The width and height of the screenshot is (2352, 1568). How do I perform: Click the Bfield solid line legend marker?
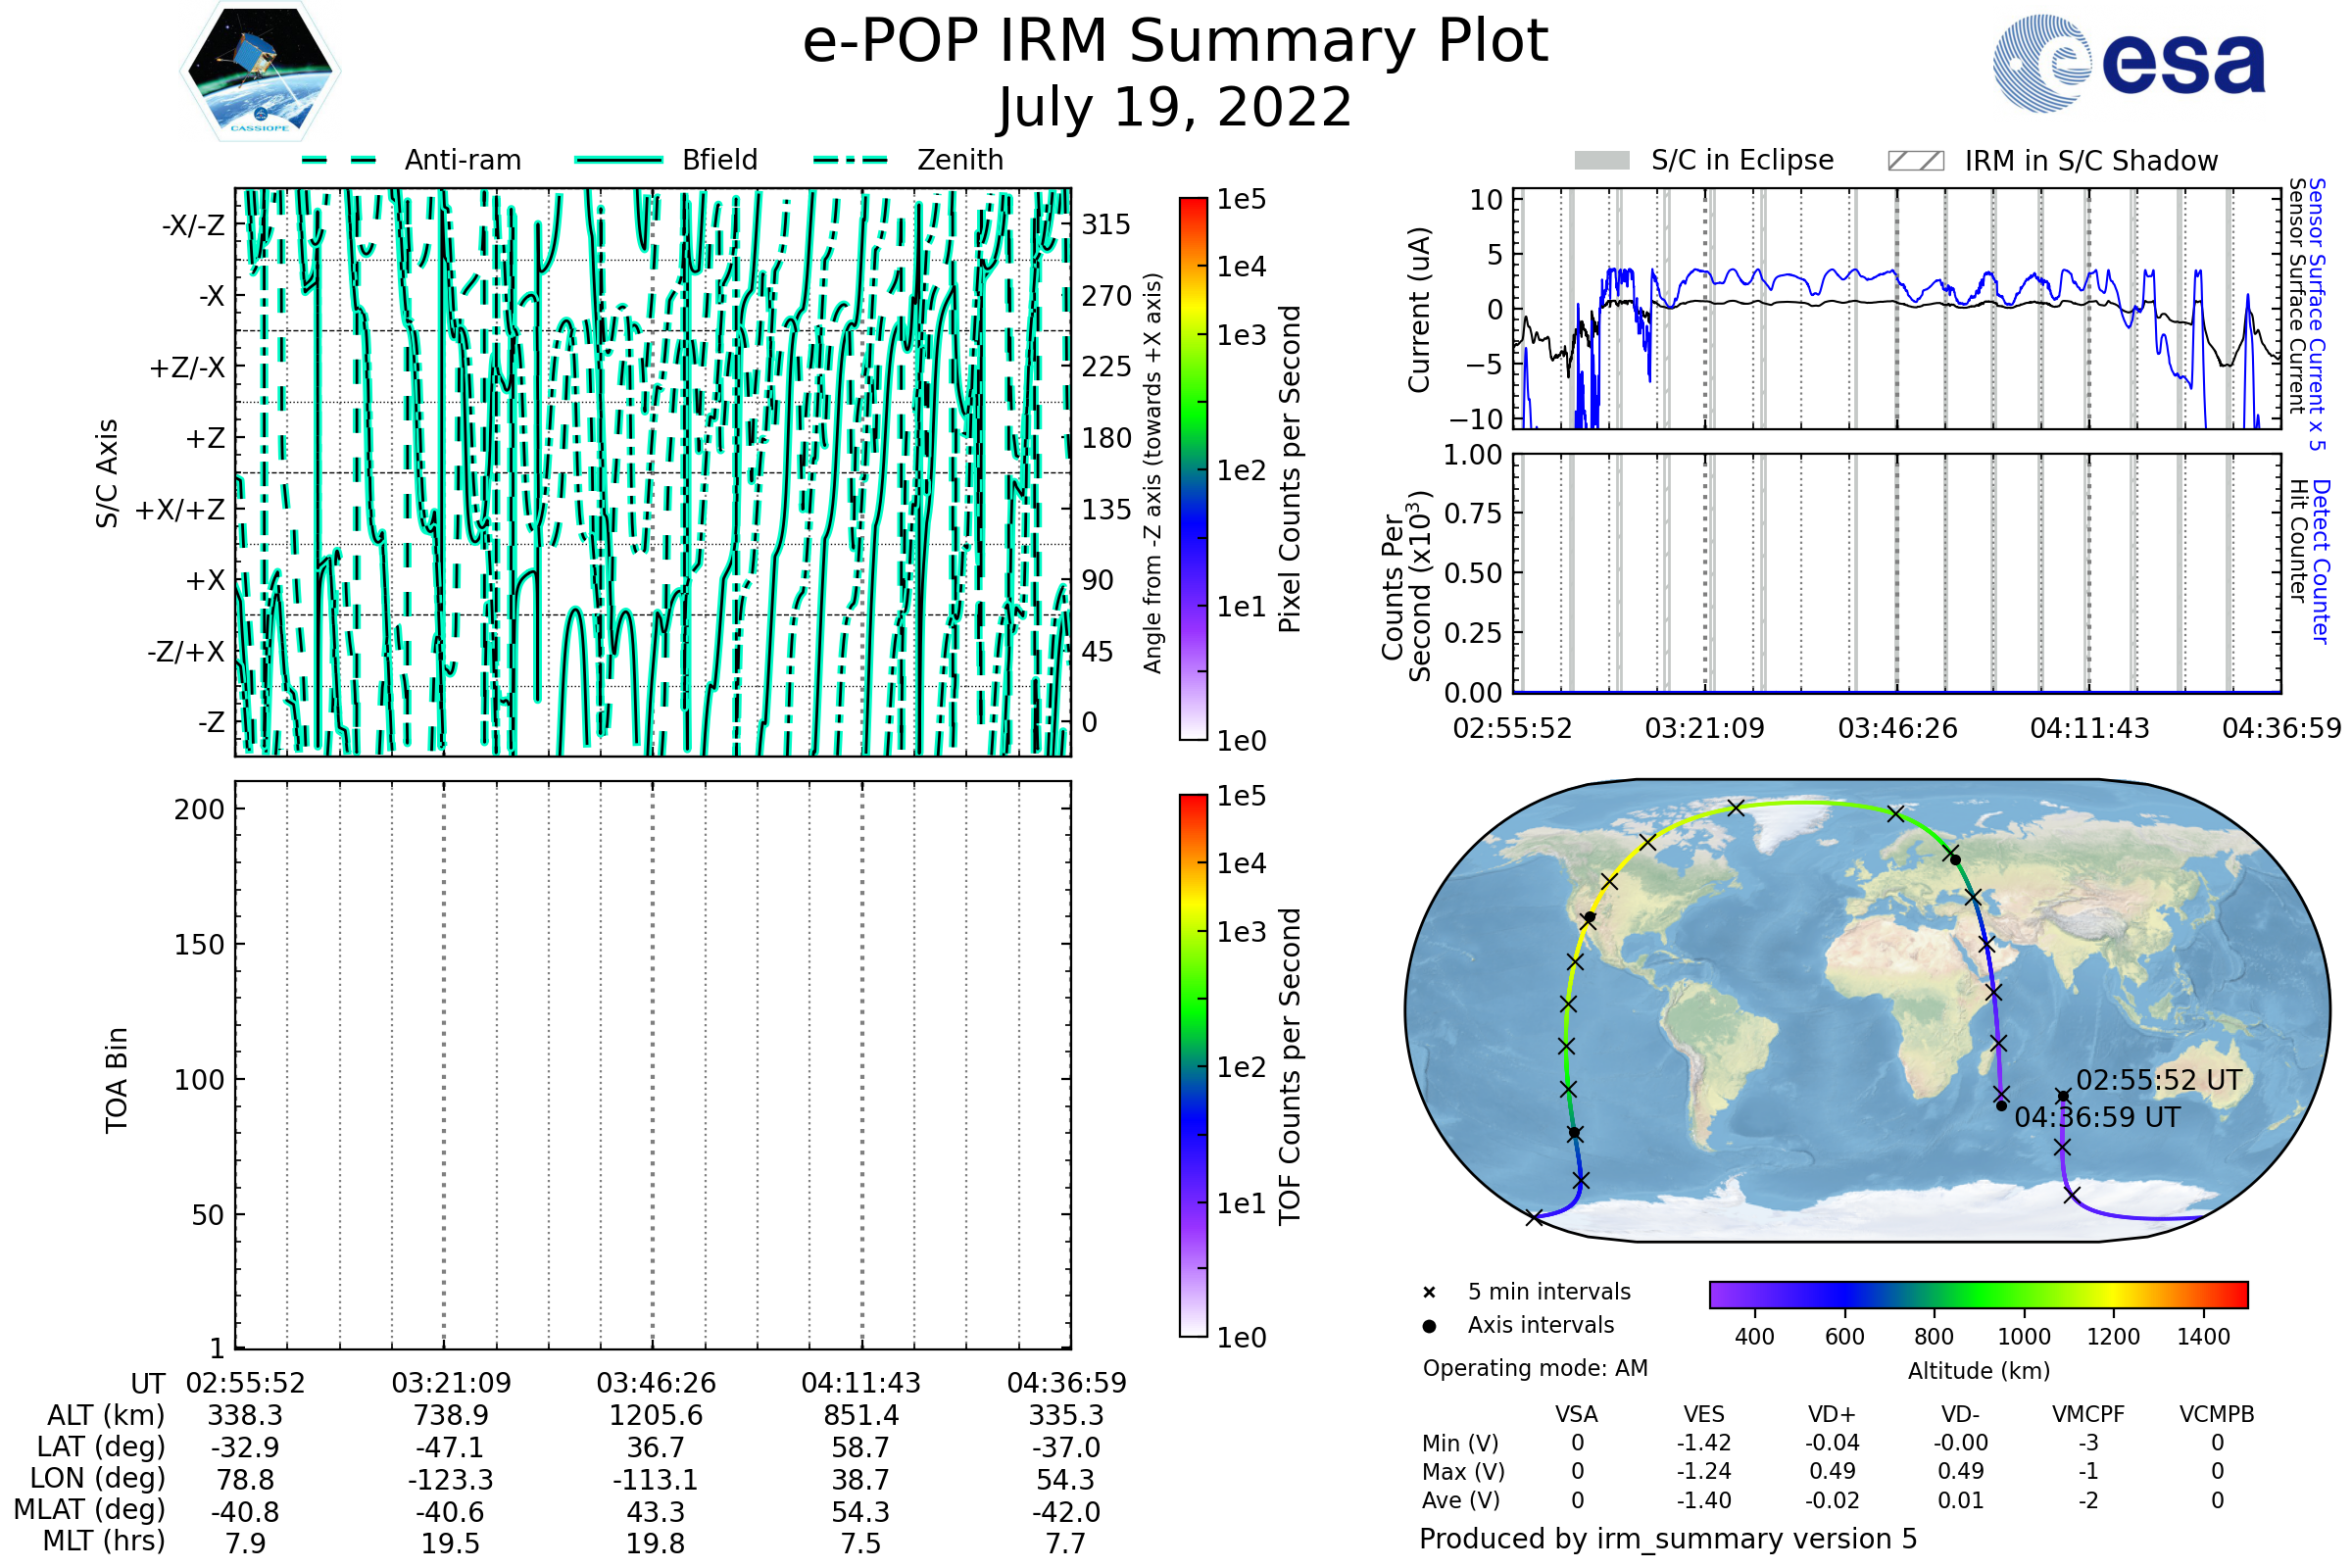(618, 160)
